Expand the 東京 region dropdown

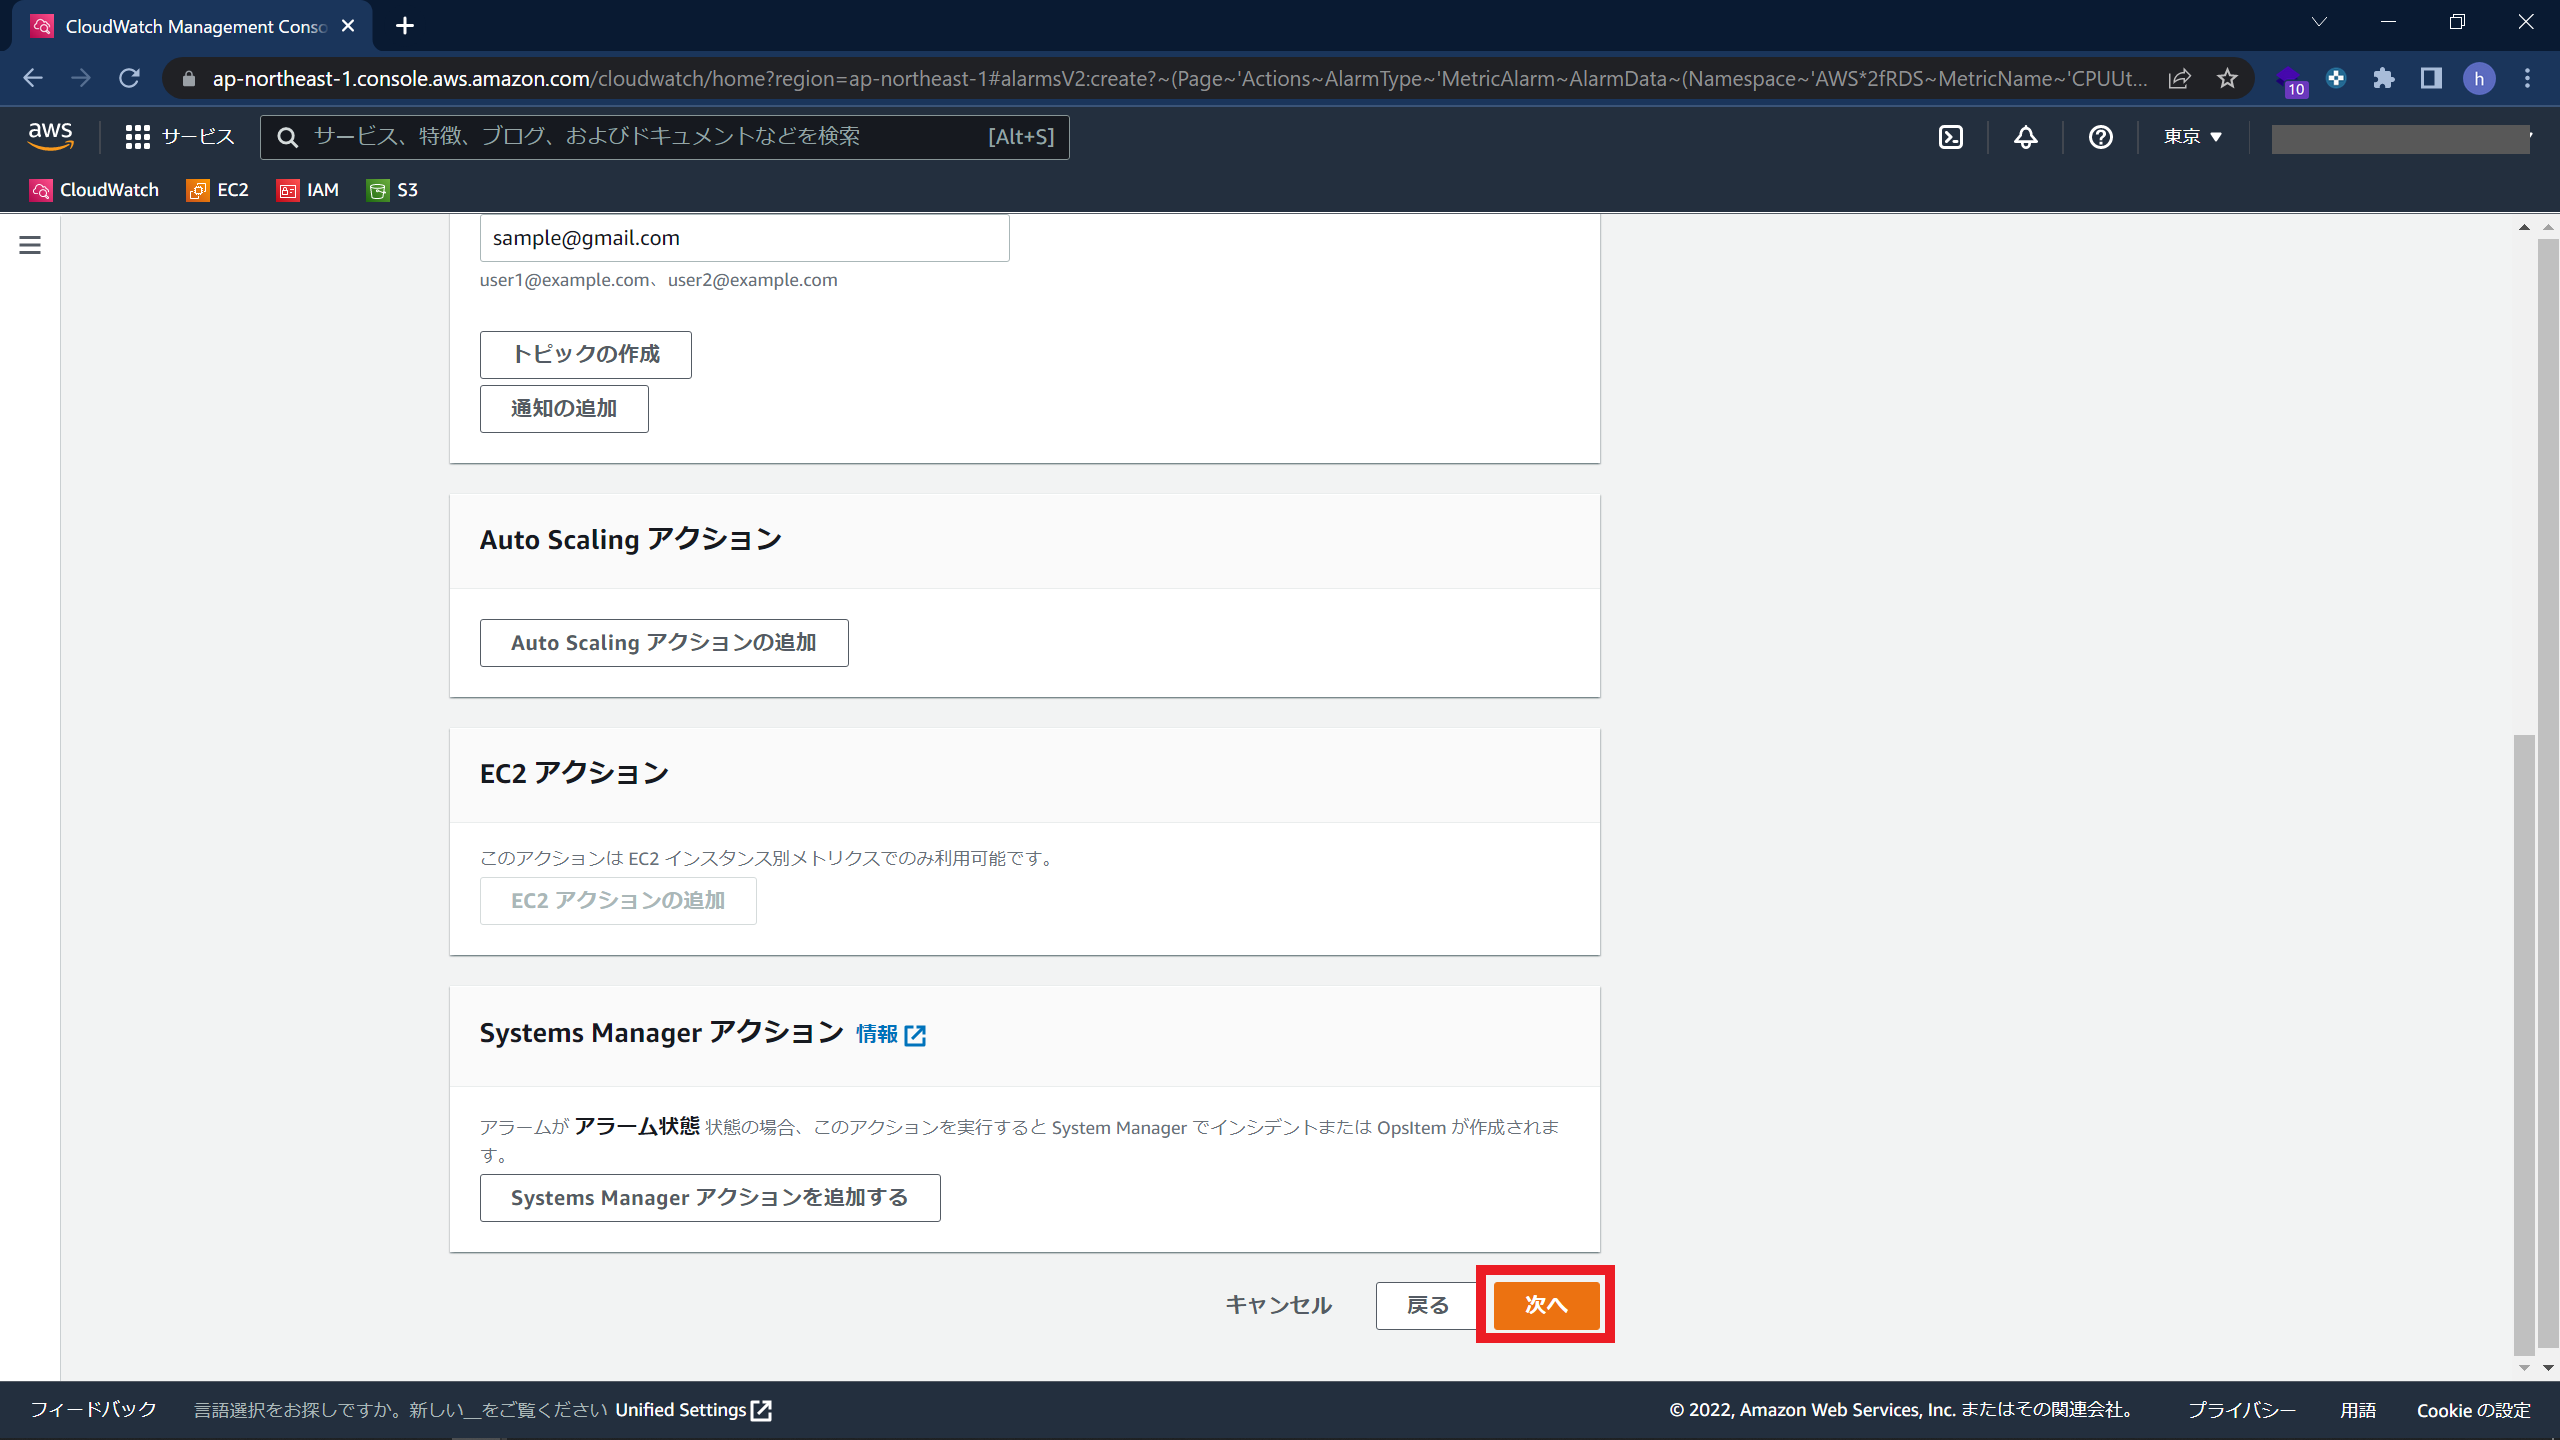(x=2193, y=137)
